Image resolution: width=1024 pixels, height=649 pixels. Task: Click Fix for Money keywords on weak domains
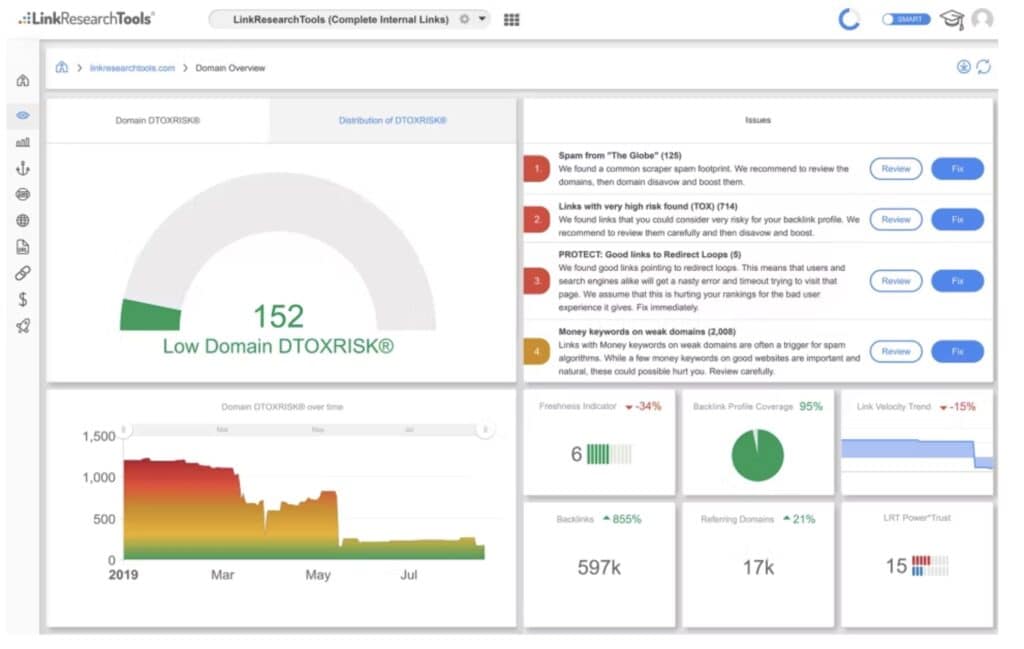click(957, 351)
